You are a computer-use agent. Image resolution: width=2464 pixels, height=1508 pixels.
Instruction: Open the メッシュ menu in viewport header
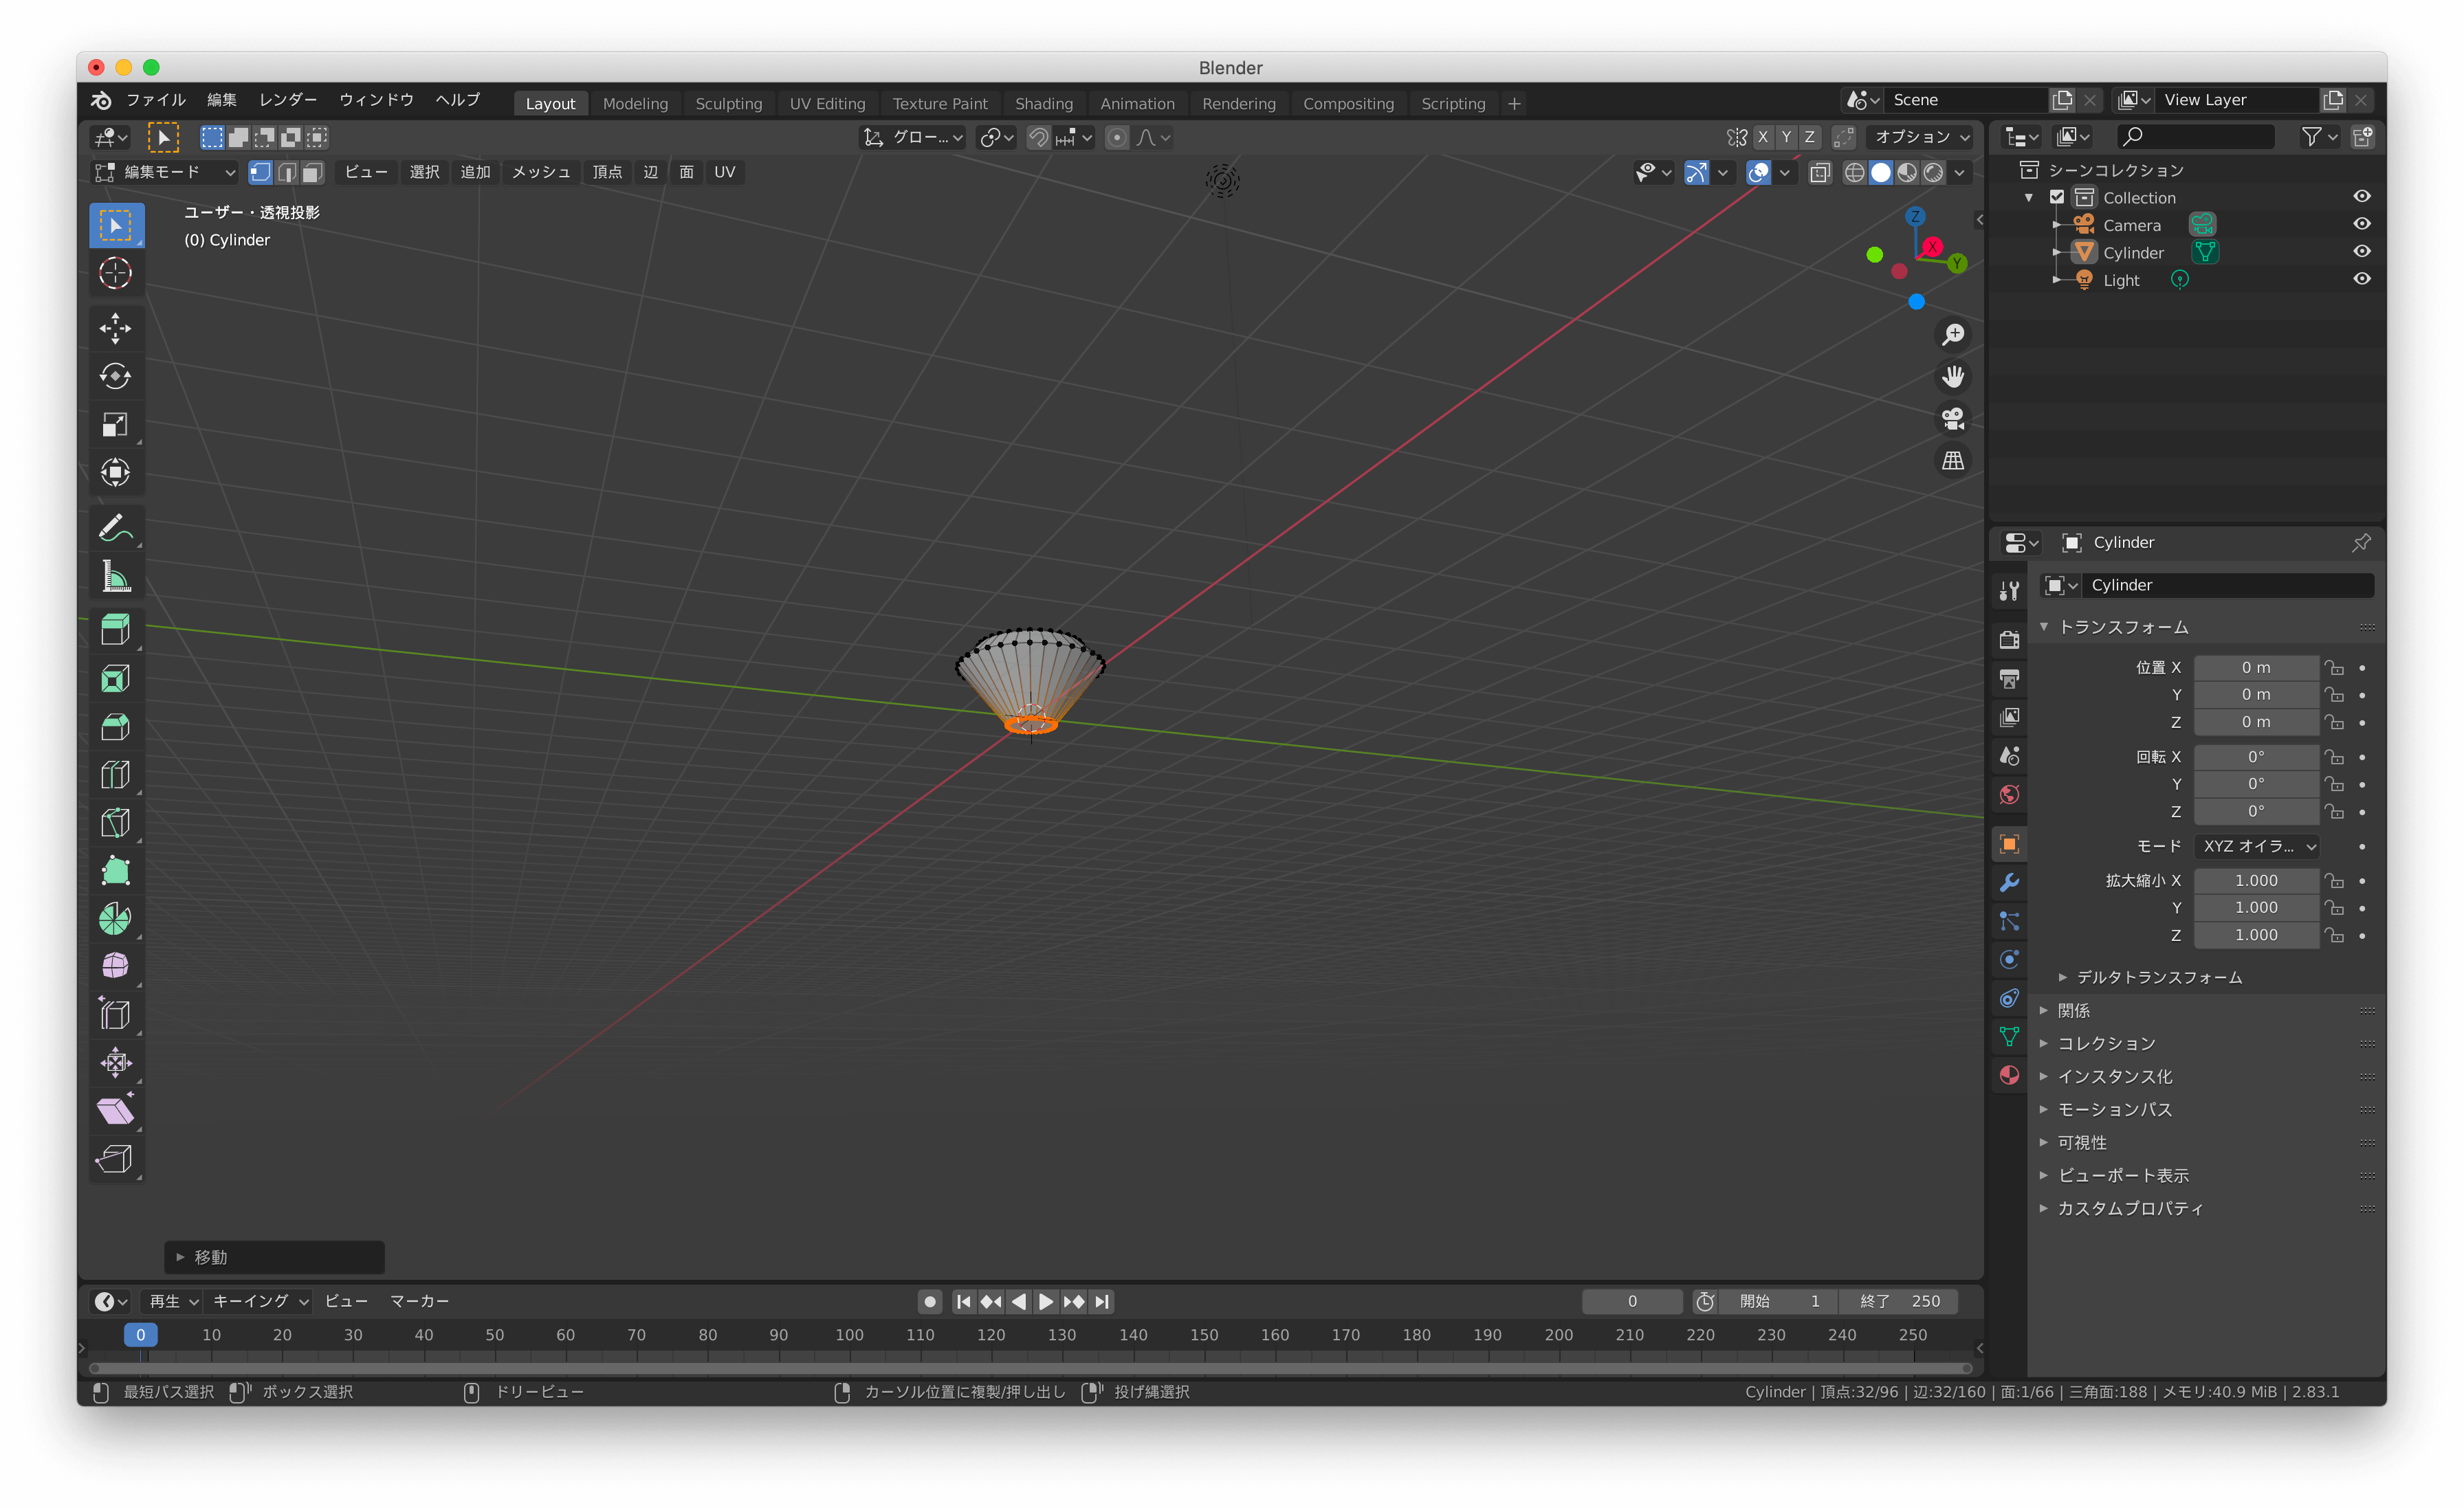[x=541, y=172]
